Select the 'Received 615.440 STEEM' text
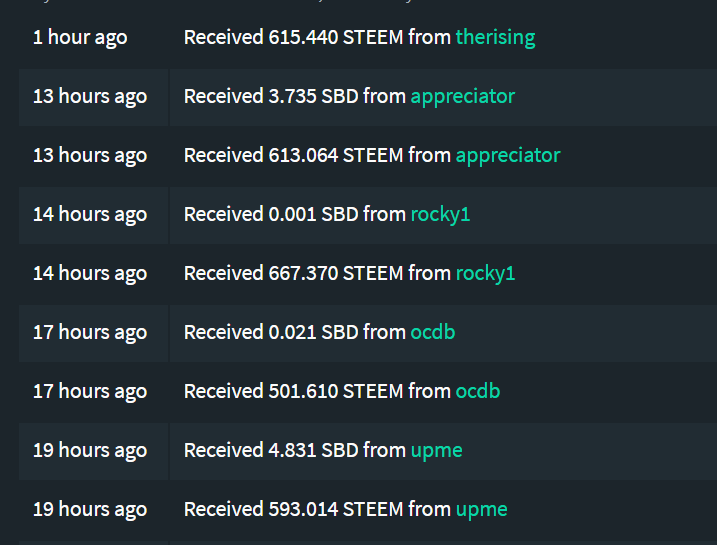The image size is (717, 545). pos(294,37)
